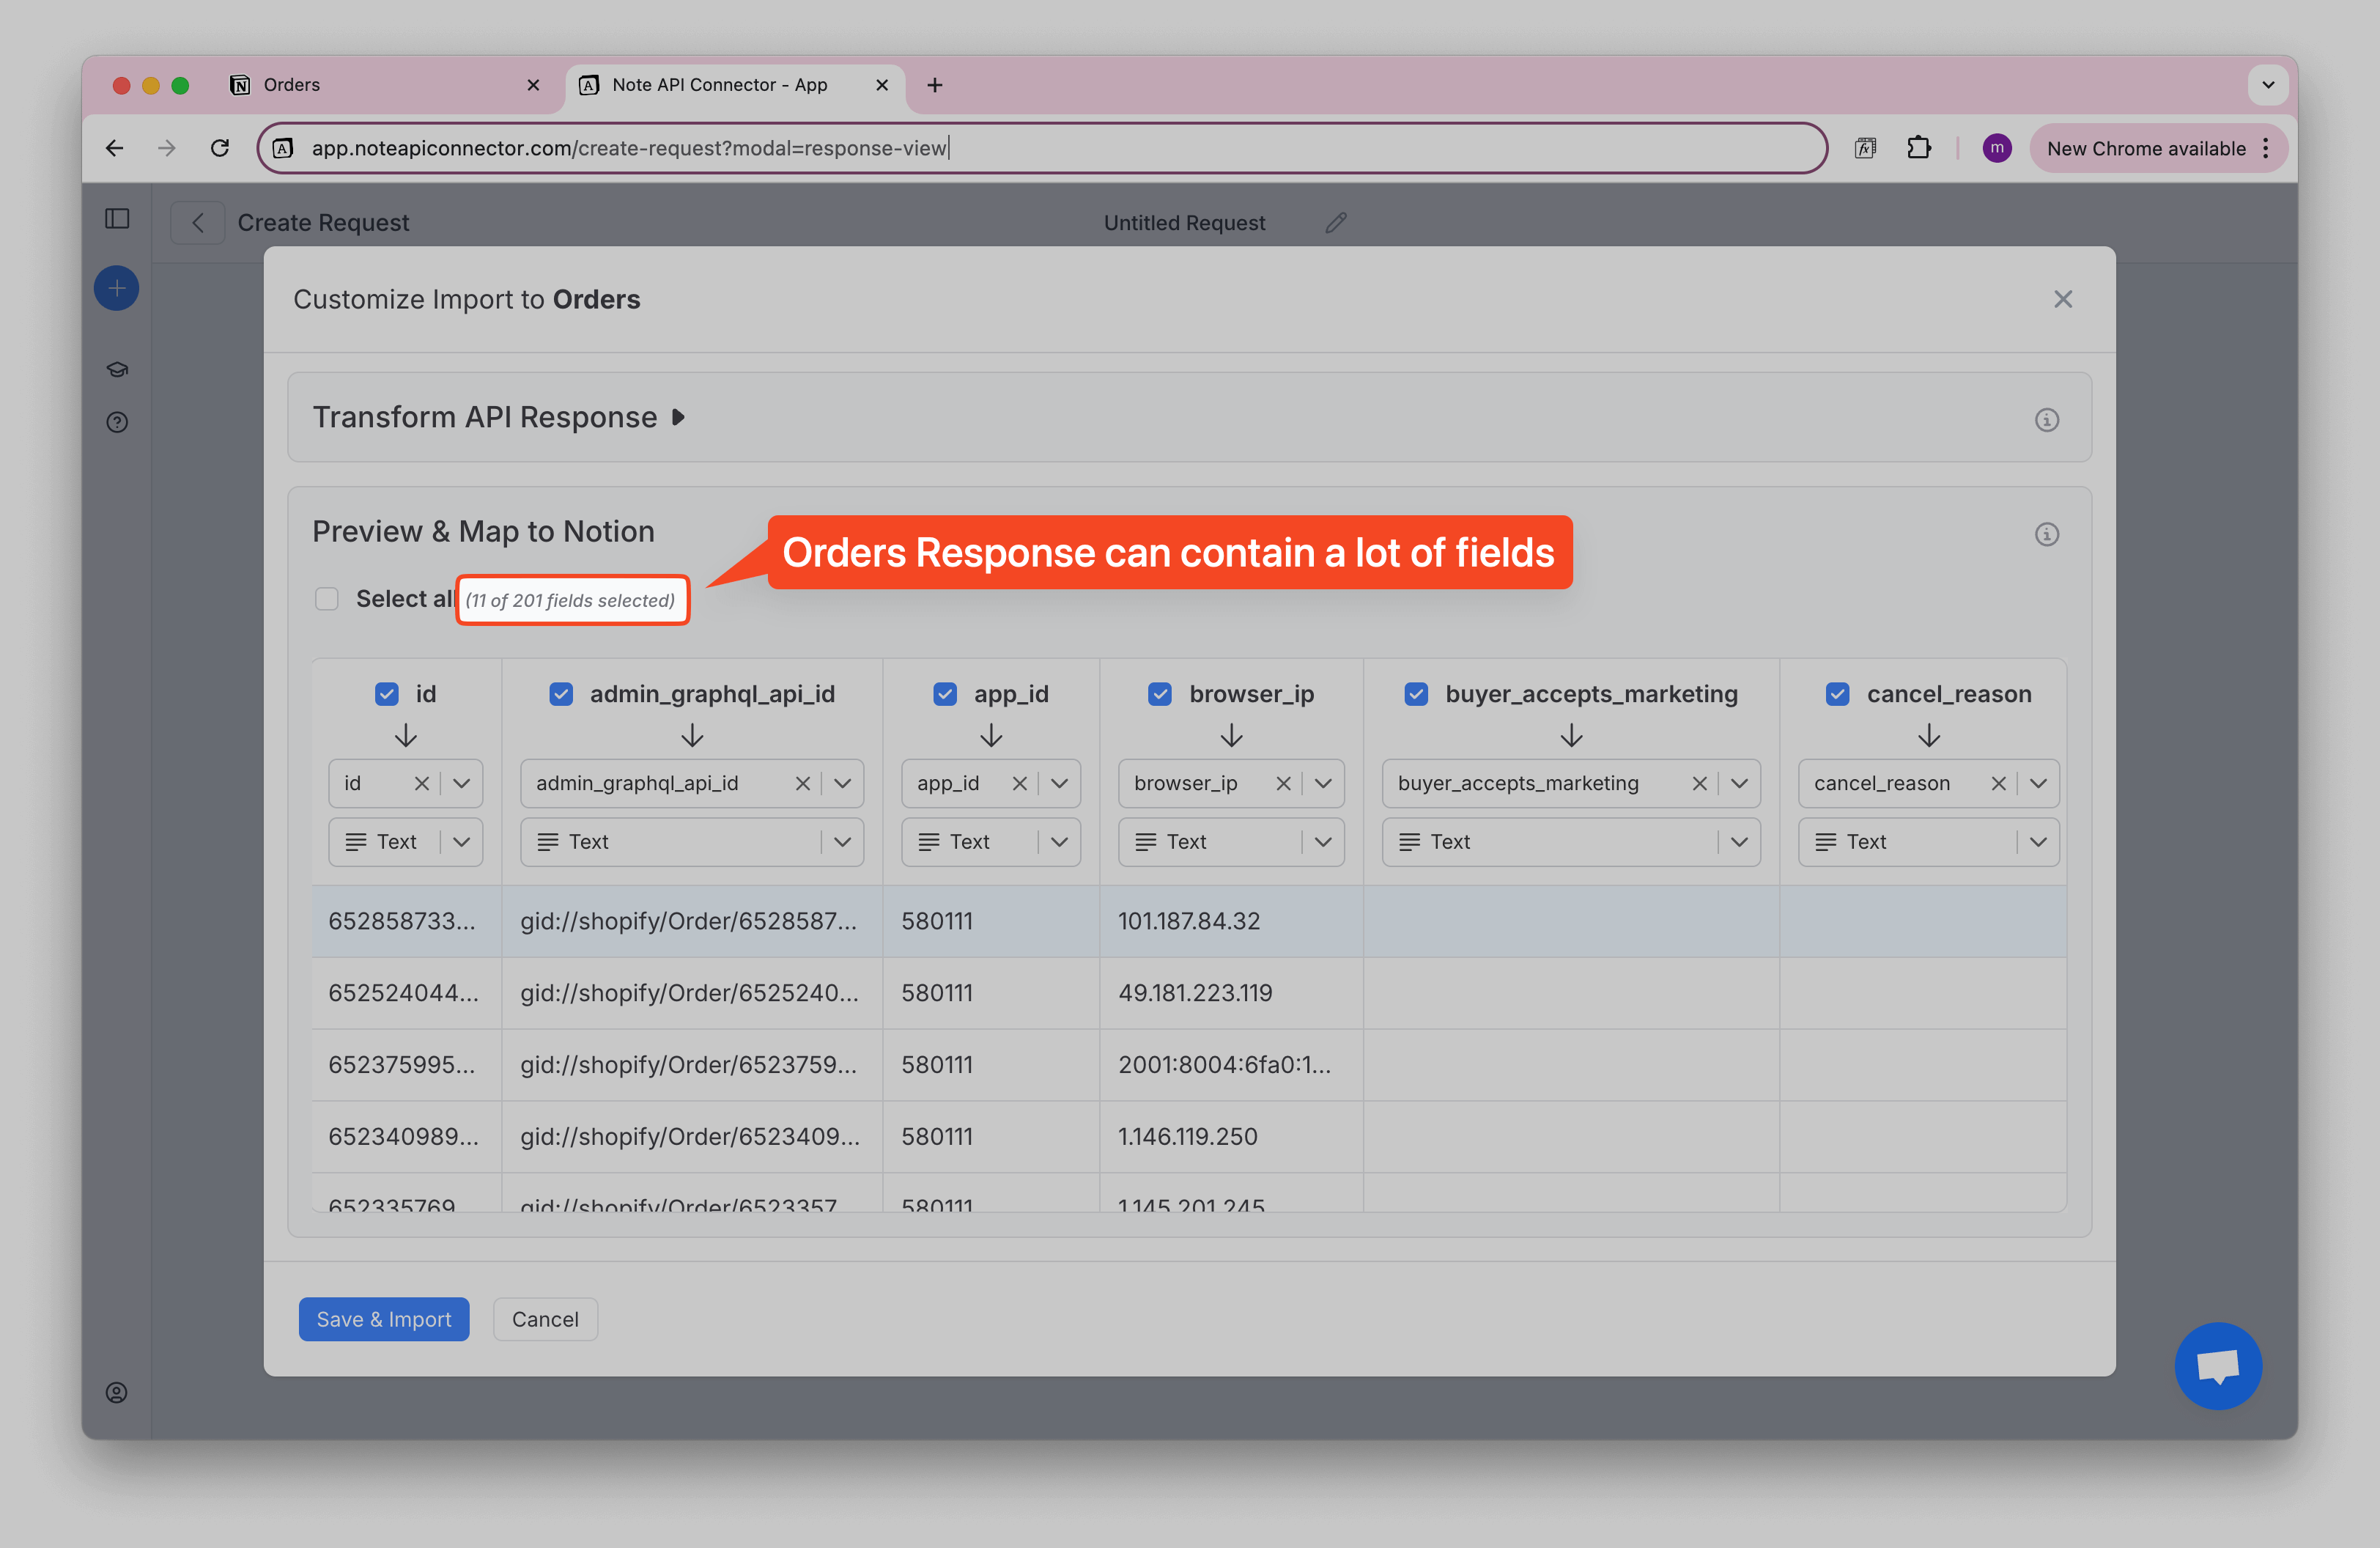Open the Text type dropdown under app_id
Screen dimensions: 2380x1548
(x=990, y=842)
